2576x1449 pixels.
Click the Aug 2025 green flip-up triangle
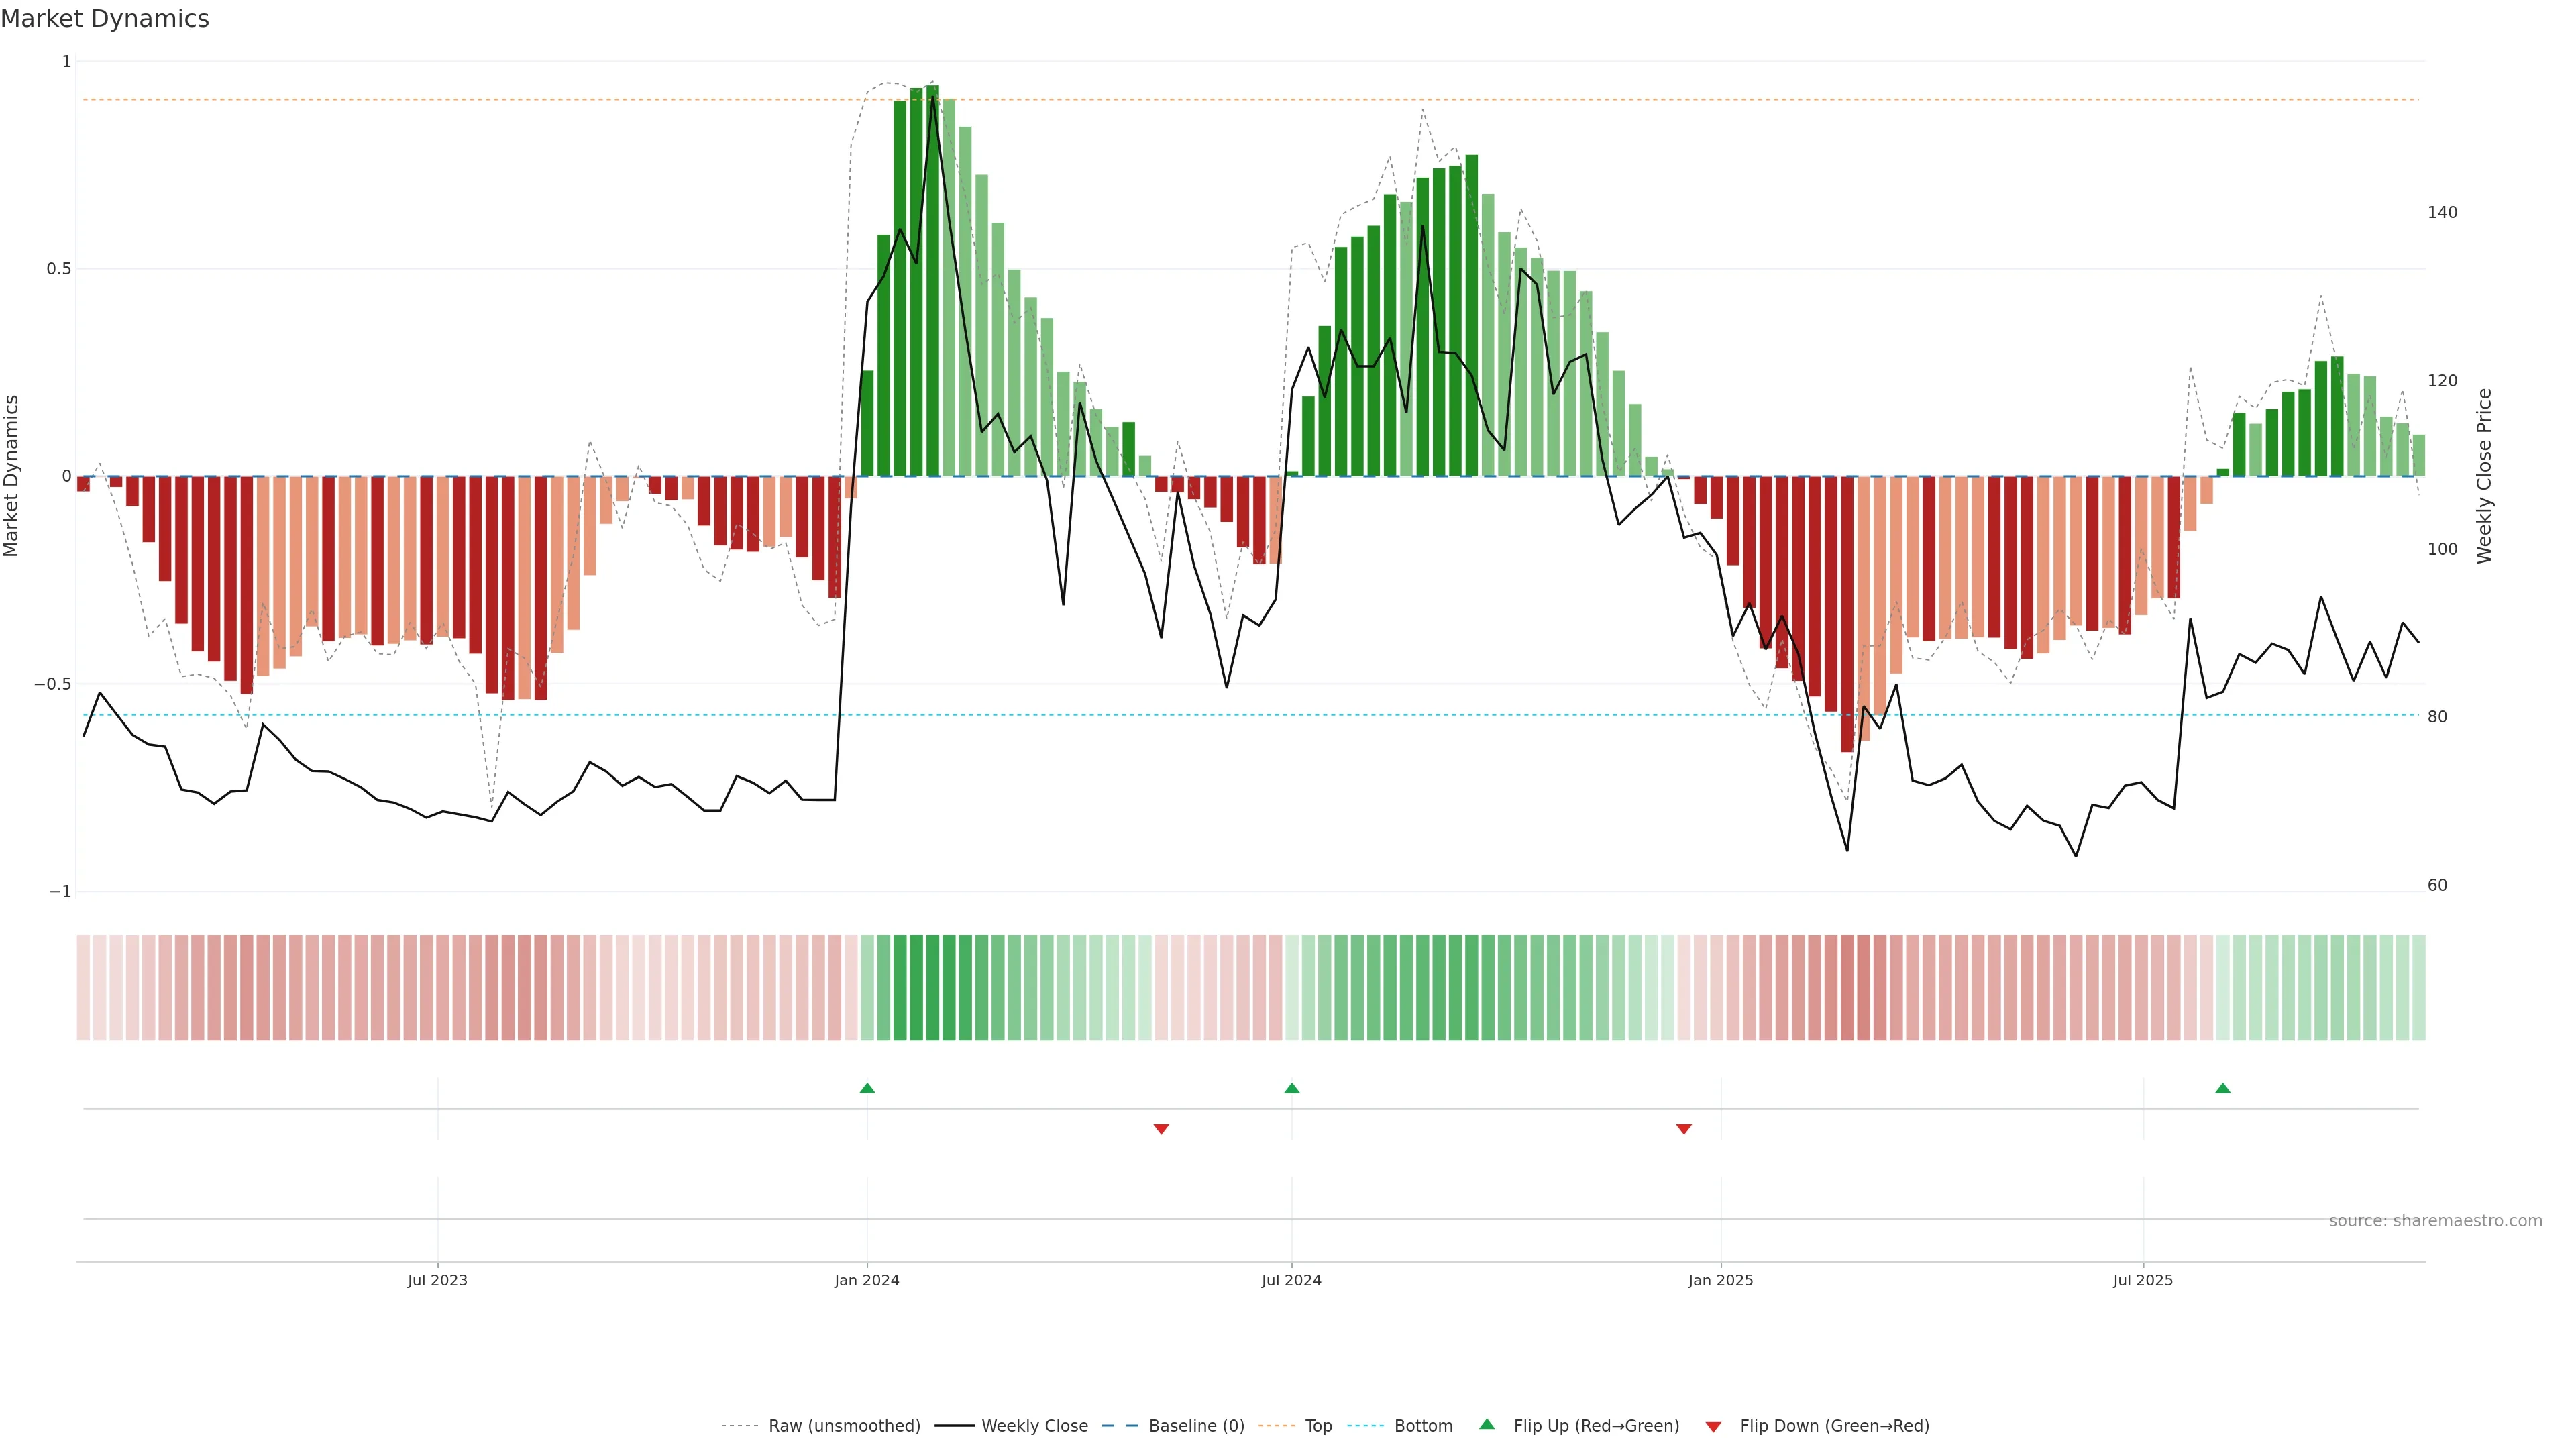coord(2222,1088)
